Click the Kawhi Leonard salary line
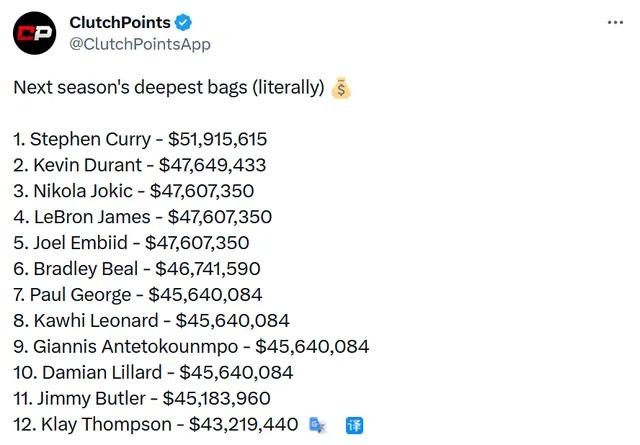This screenshot has width=640, height=445. point(151,321)
